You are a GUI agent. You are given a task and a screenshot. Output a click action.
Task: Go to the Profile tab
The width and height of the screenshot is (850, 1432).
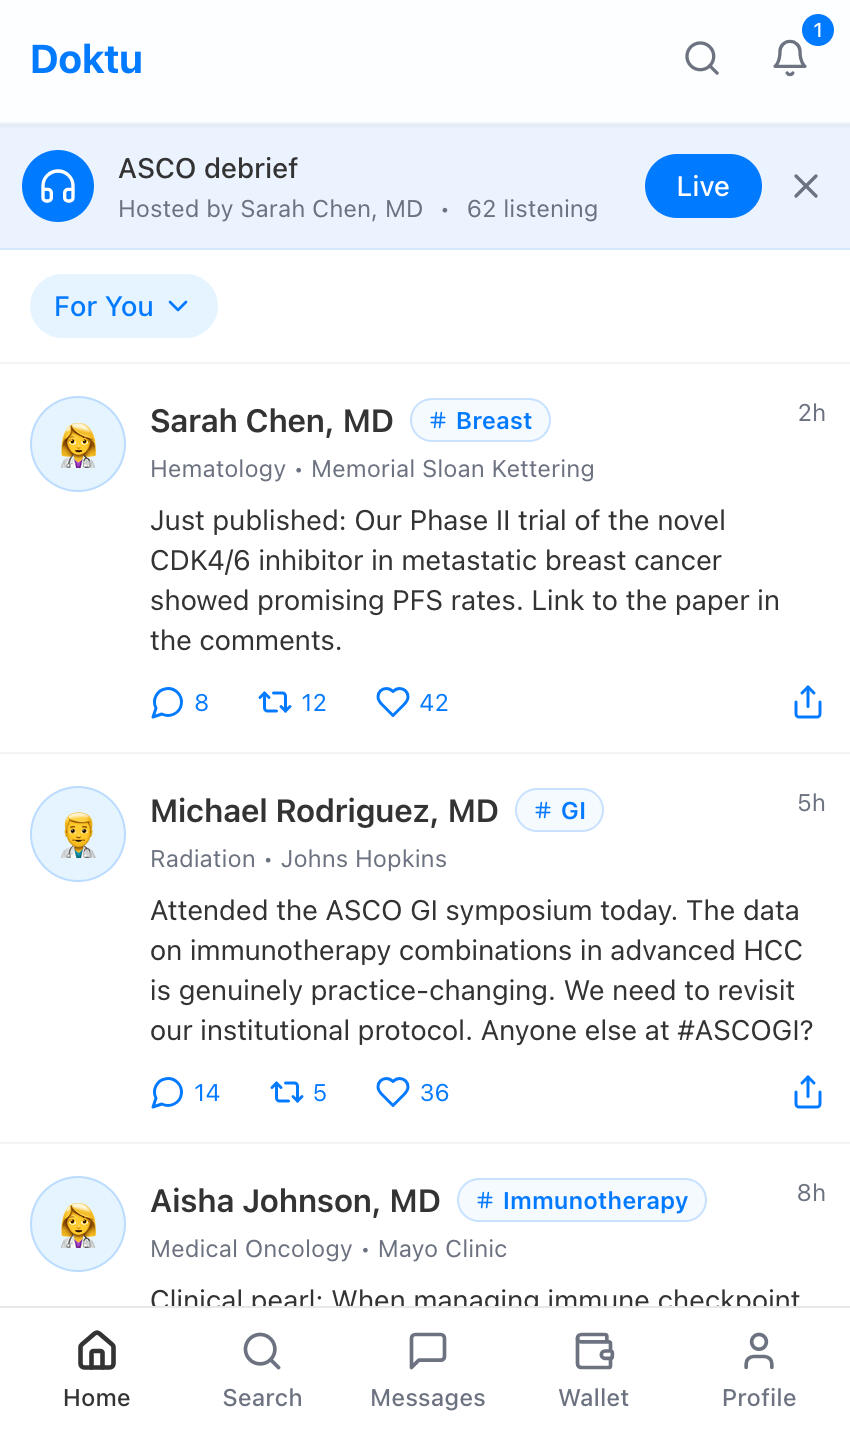(x=759, y=1370)
